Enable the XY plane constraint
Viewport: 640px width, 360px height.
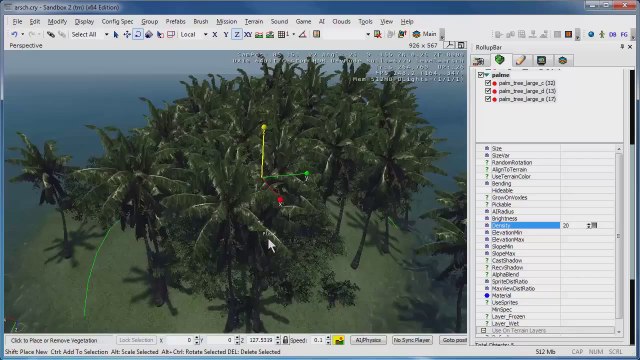(x=248, y=35)
